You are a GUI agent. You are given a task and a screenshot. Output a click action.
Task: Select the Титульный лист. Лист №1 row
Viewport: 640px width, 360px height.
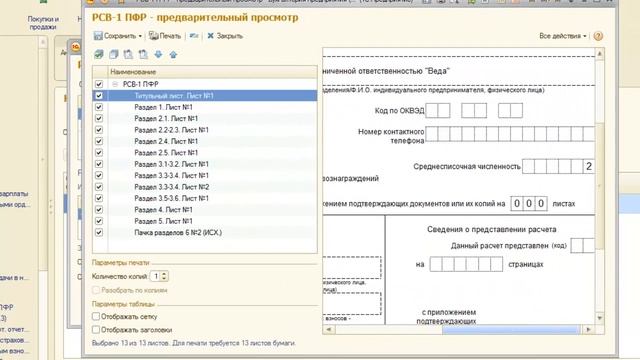(x=205, y=96)
